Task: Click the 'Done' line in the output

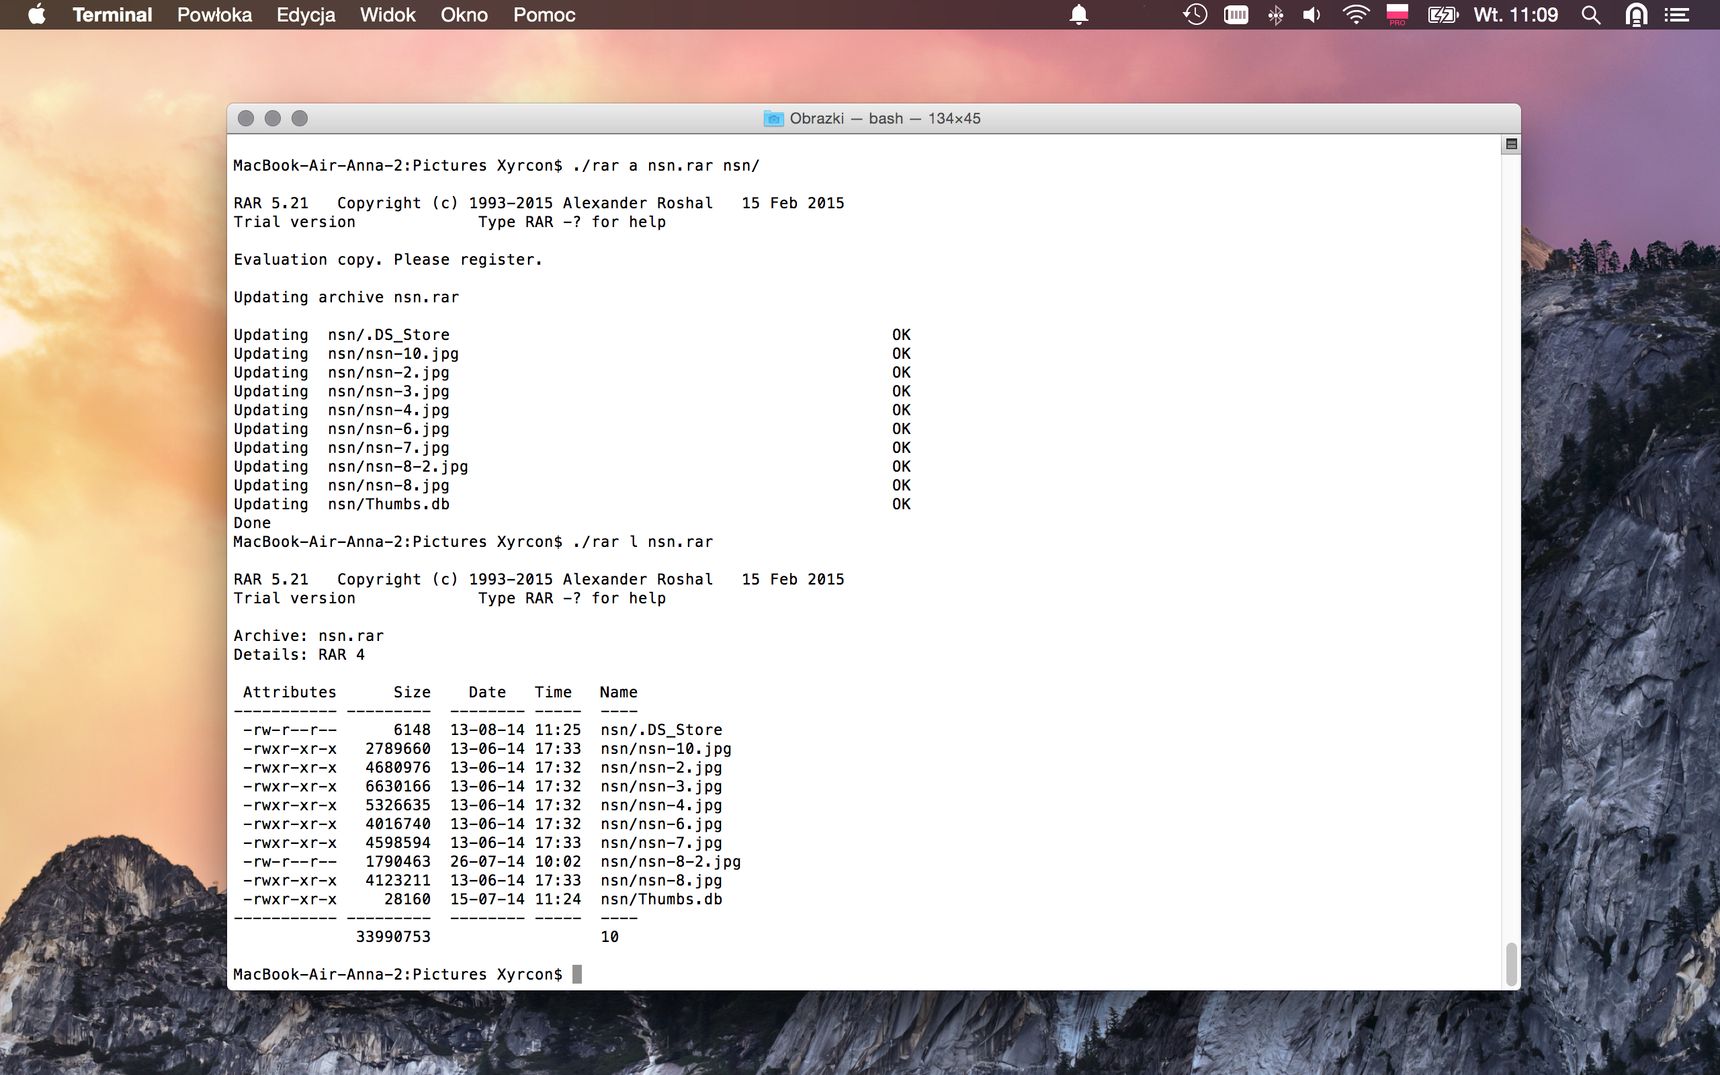Action: pyautogui.click(x=252, y=523)
